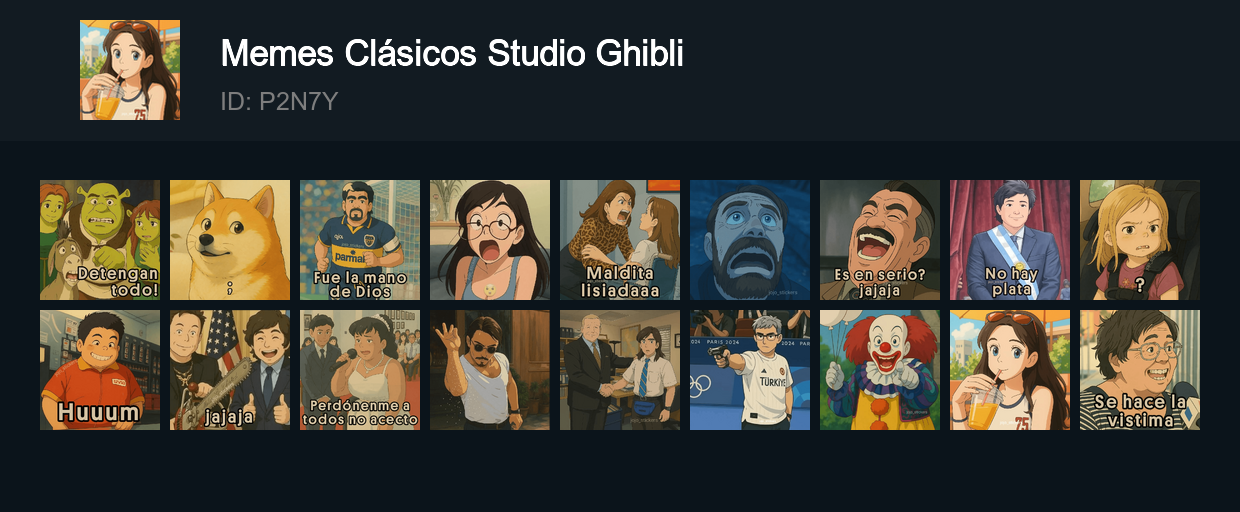The width and height of the screenshot is (1240, 512).
Task: Click the "Es en serio? jajaja" sticker
Action: point(880,240)
